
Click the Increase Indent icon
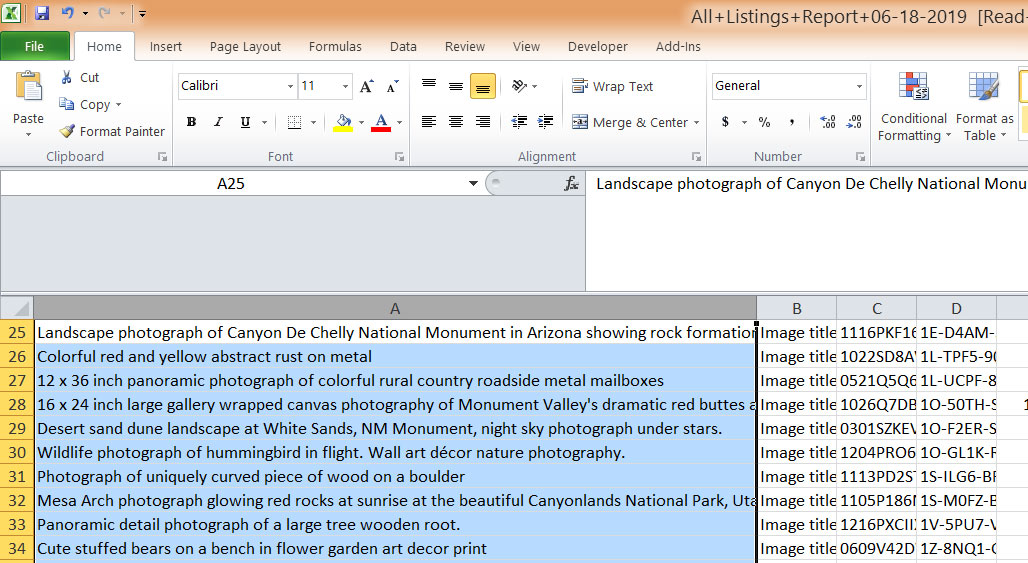pyautogui.click(x=547, y=122)
